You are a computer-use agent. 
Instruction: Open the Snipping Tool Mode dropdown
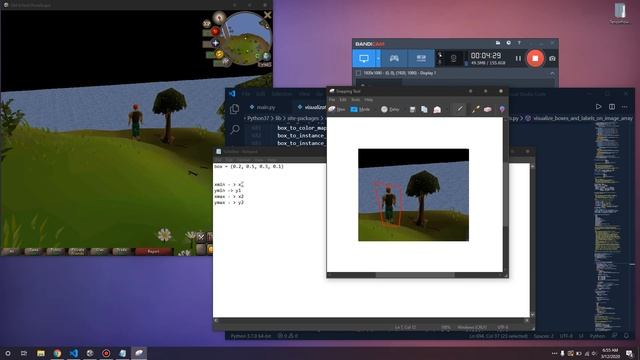coord(360,109)
